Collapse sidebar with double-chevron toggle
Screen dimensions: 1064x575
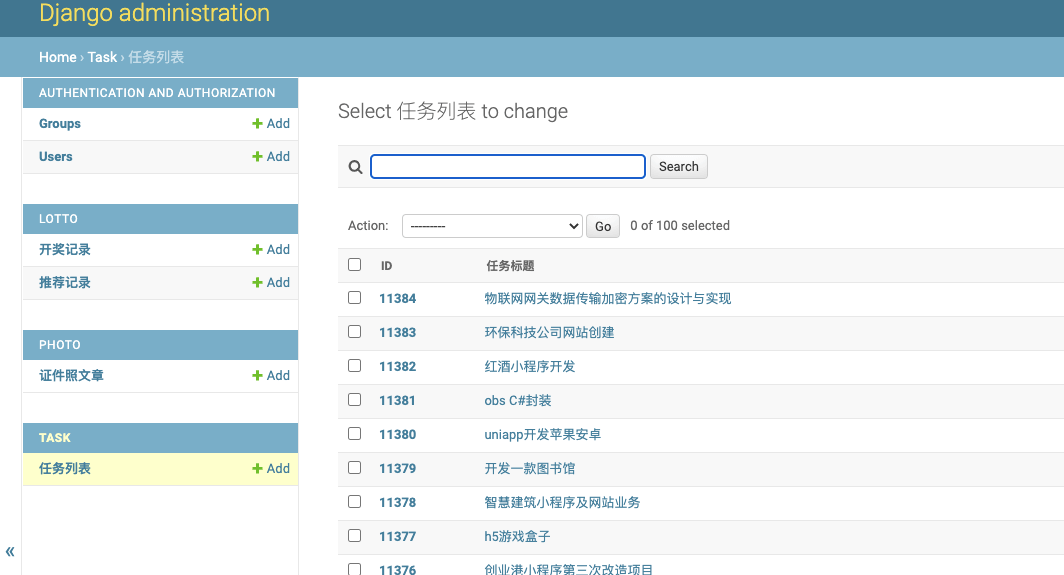tap(10, 551)
